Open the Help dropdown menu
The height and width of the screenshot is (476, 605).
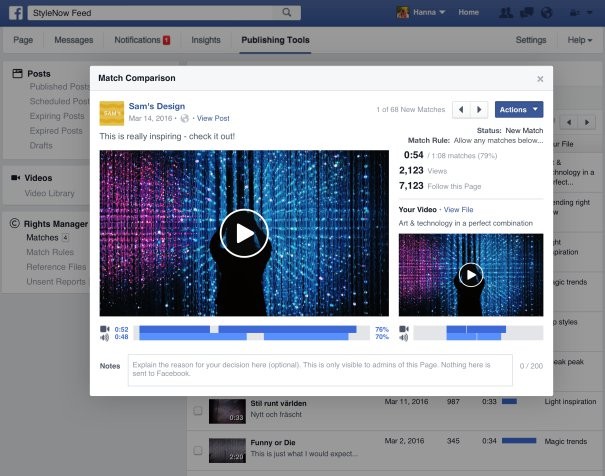tap(580, 40)
